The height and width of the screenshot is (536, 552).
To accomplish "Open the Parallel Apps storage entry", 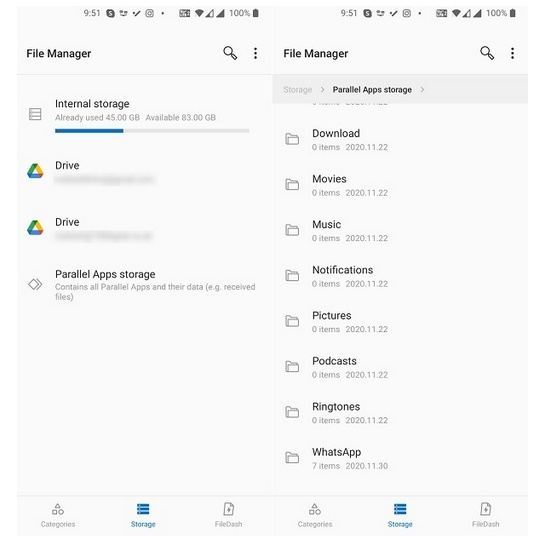I will click(144, 284).
